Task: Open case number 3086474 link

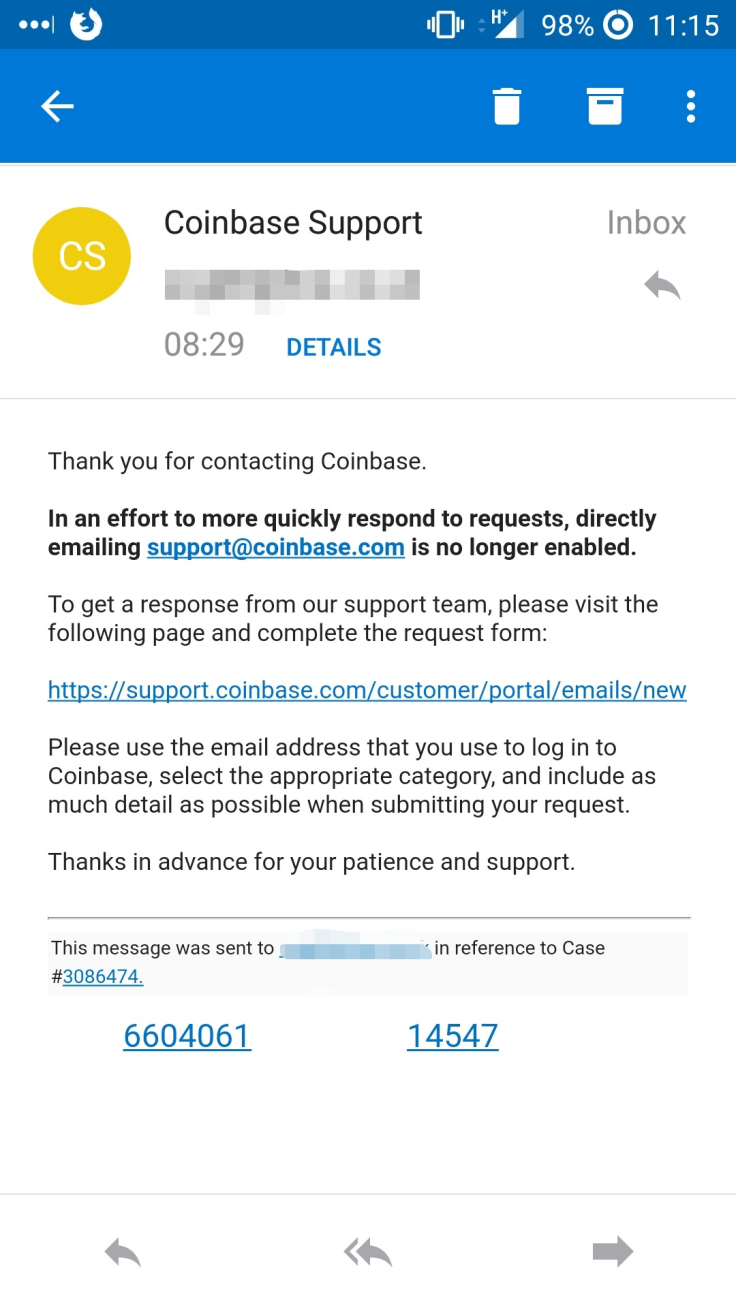Action: pos(103,977)
